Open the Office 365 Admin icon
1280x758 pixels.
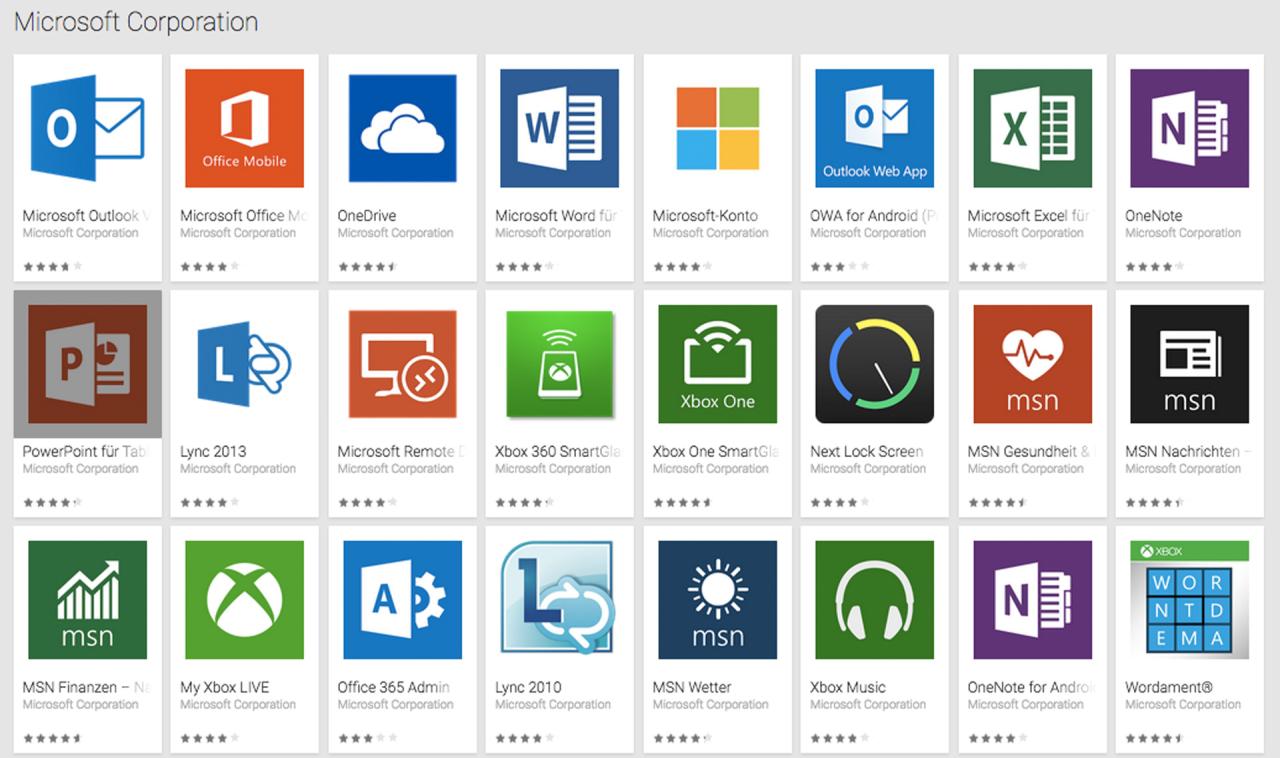click(x=402, y=600)
